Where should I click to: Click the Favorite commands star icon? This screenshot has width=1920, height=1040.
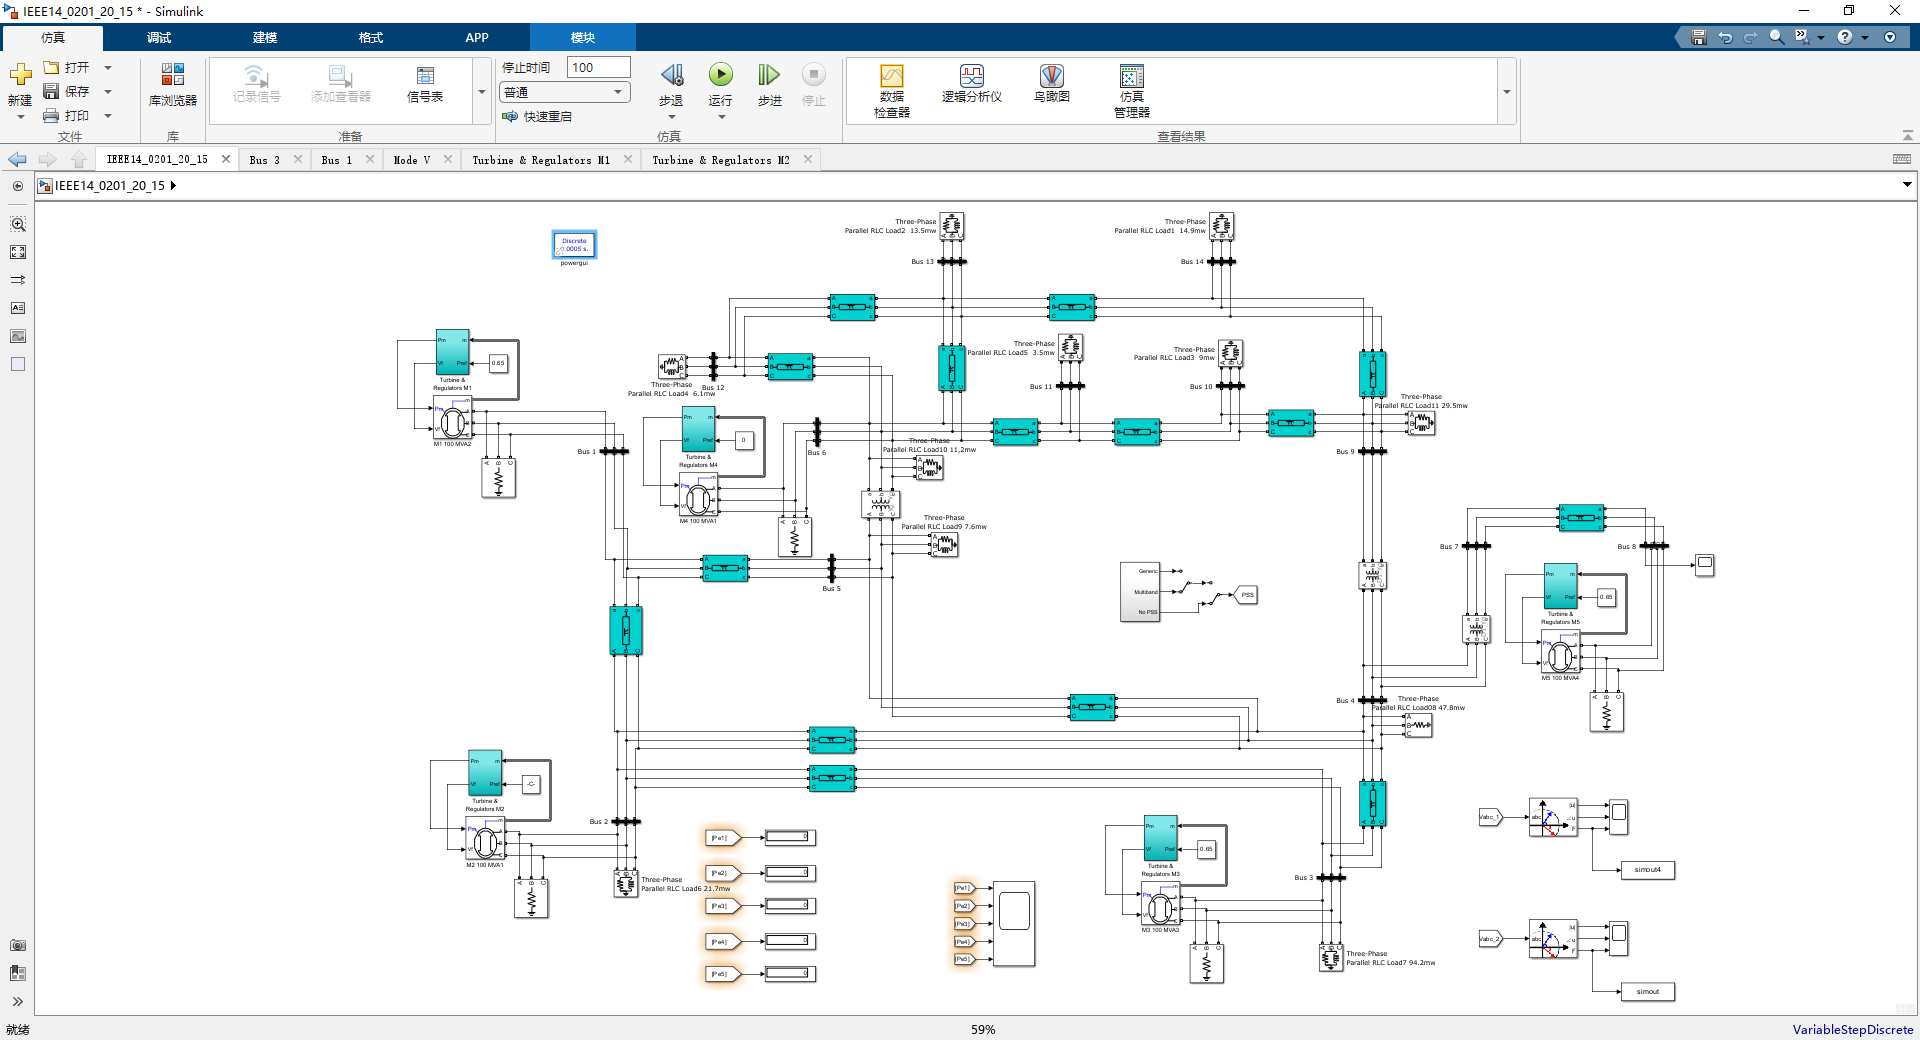click(1801, 37)
